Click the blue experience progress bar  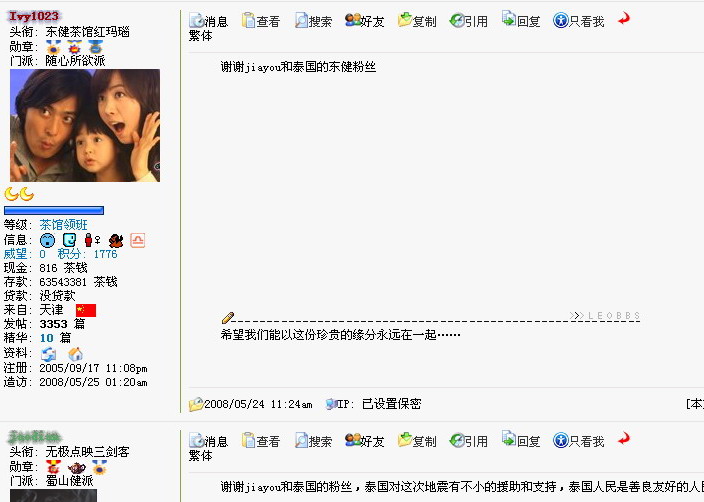[x=54, y=210]
